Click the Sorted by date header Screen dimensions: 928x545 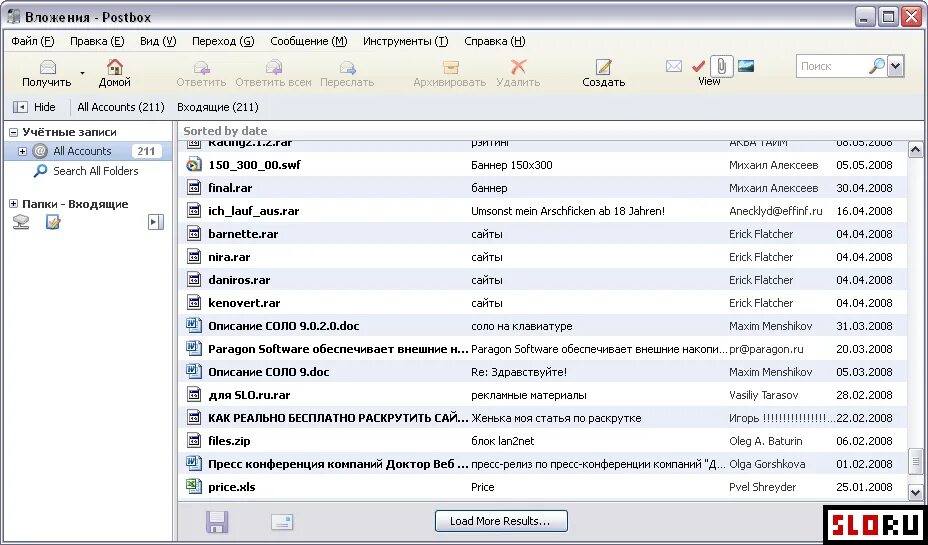tap(225, 131)
